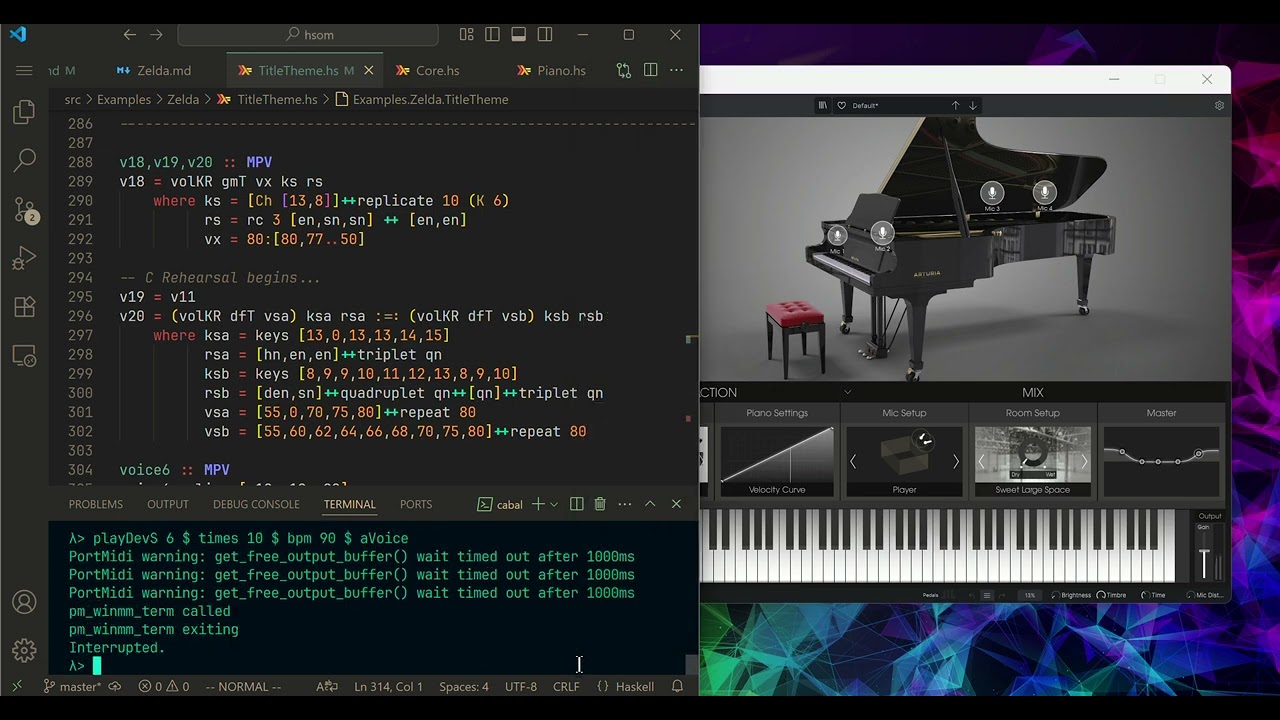Switch to the PORTS panel tab

point(416,504)
